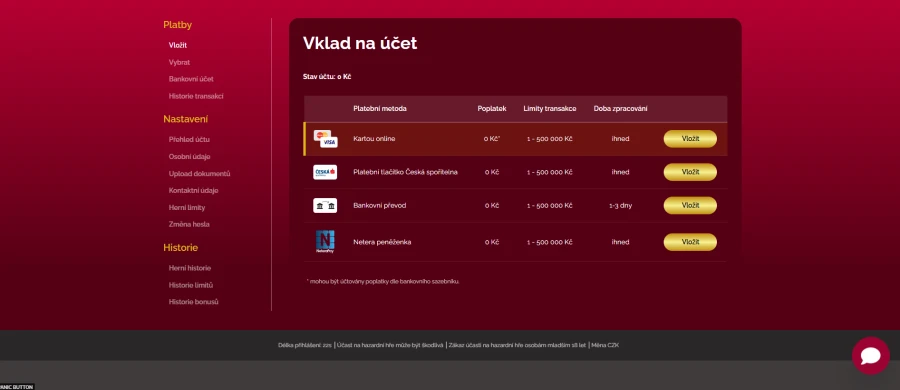The height and width of the screenshot is (390, 900).
Task: Click the bank transfer building icon
Action: click(x=325, y=206)
